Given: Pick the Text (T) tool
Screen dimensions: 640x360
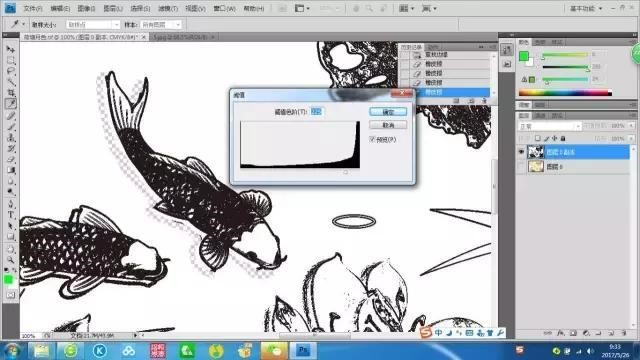Looking at the screenshot, I should click(11, 215).
